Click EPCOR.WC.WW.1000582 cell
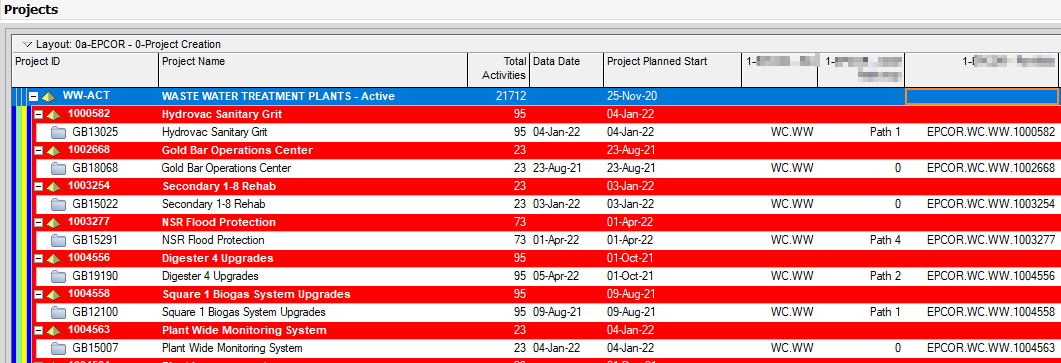The image size is (1061, 363). pyautogui.click(x=991, y=132)
